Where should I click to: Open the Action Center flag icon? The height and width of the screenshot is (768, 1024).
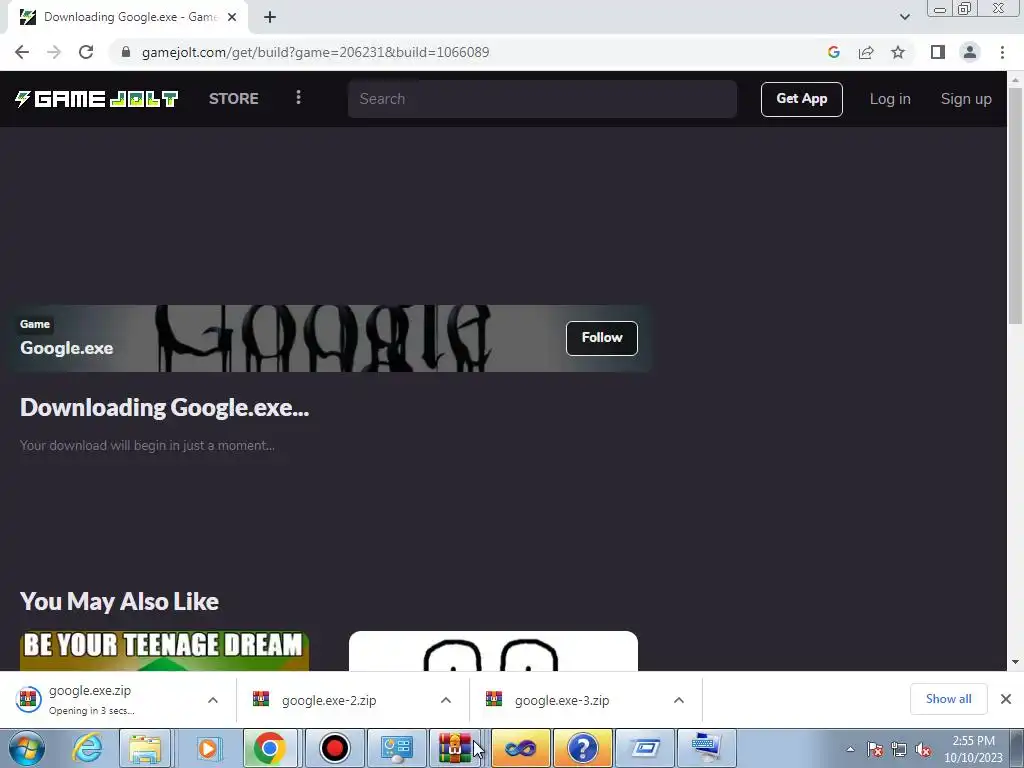click(x=875, y=750)
